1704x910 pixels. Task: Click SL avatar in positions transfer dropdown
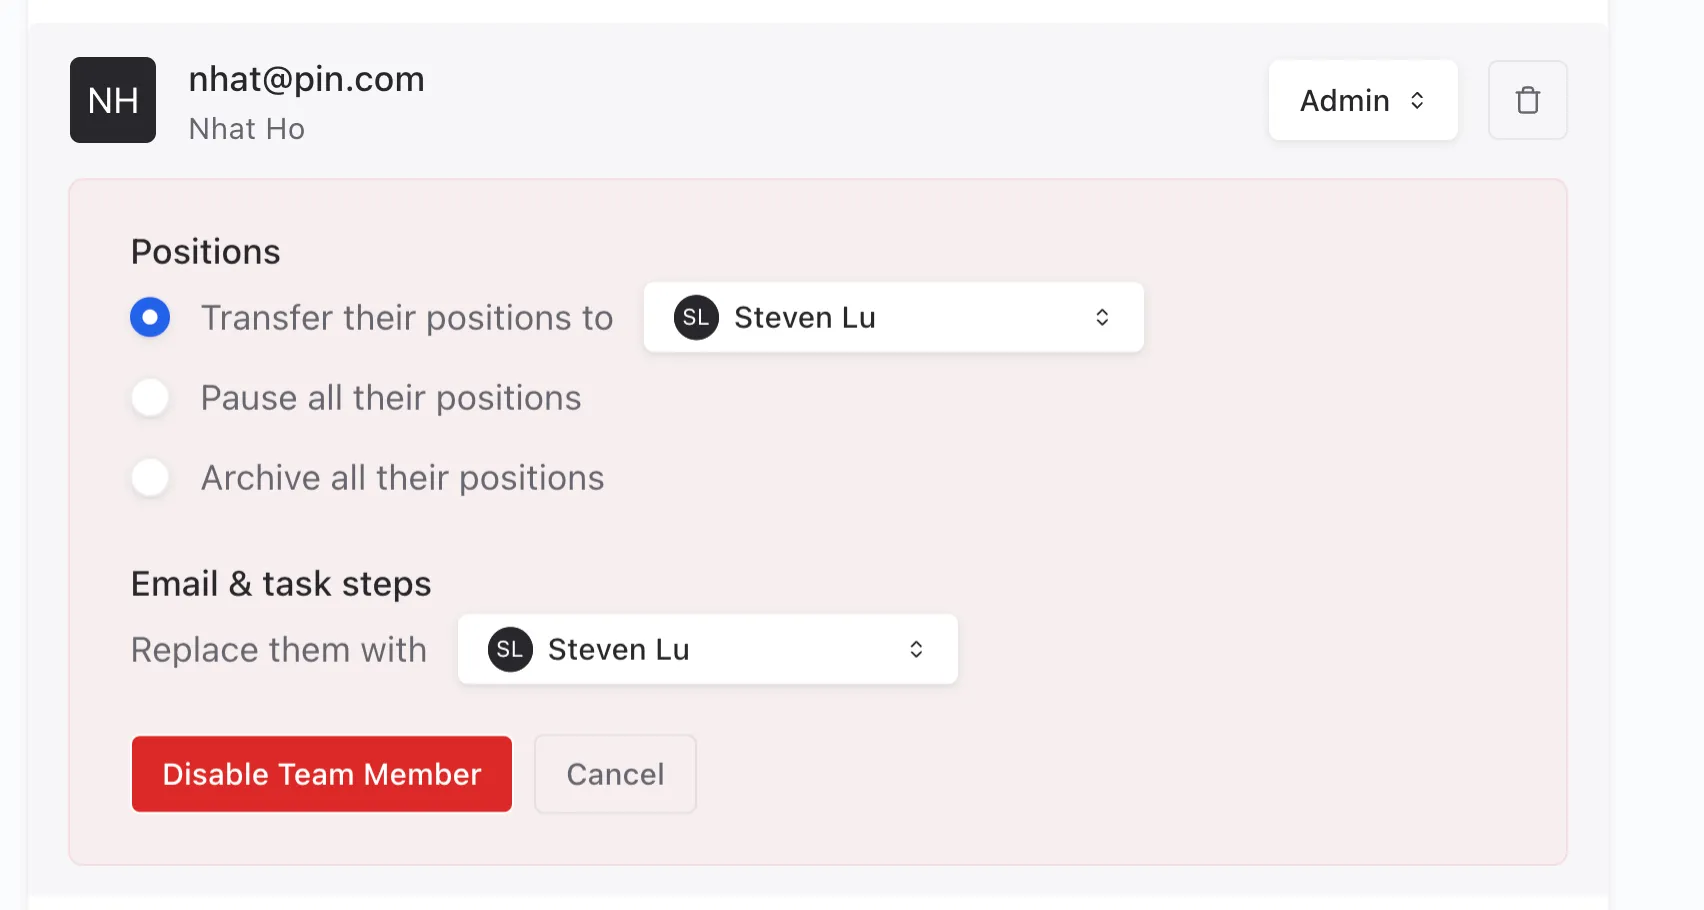point(696,317)
